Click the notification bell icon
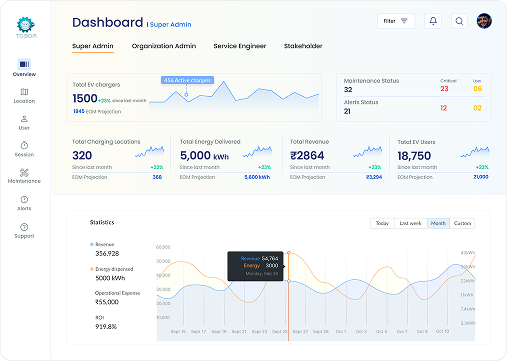 433,21
